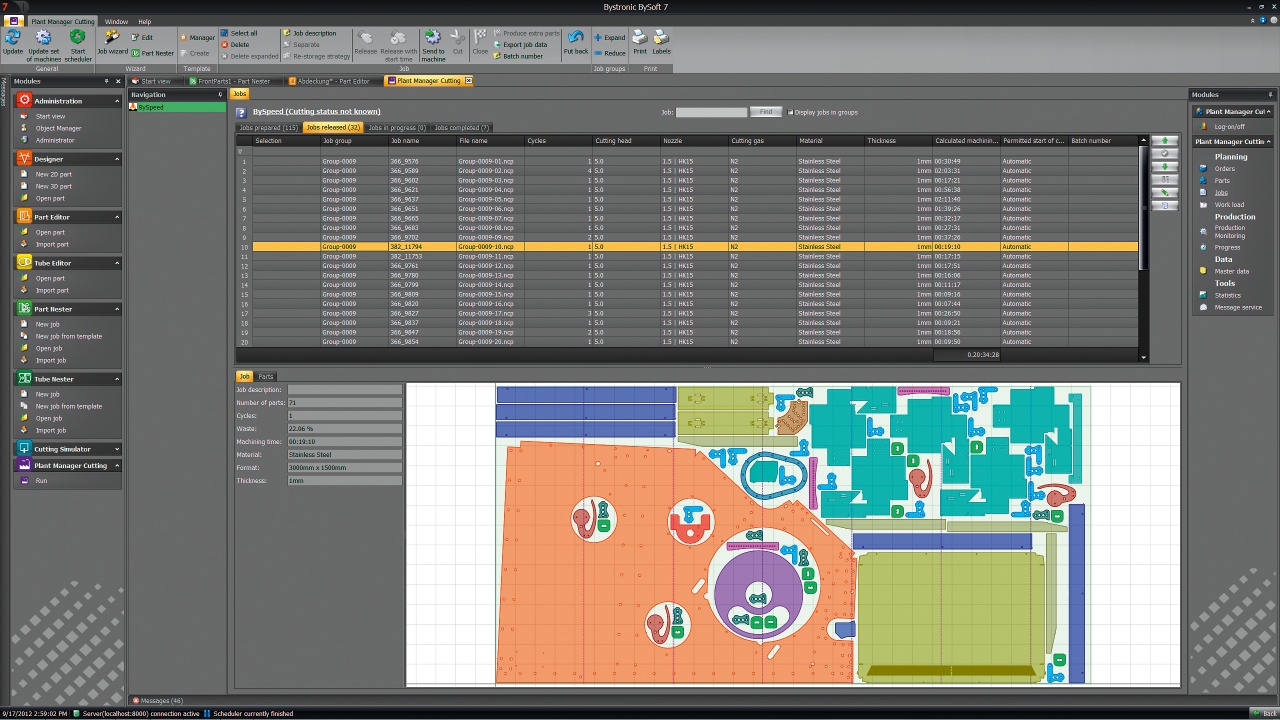Switch to Jobs prepared tab
Viewport: 1280px width, 720px height.
[x=268, y=128]
